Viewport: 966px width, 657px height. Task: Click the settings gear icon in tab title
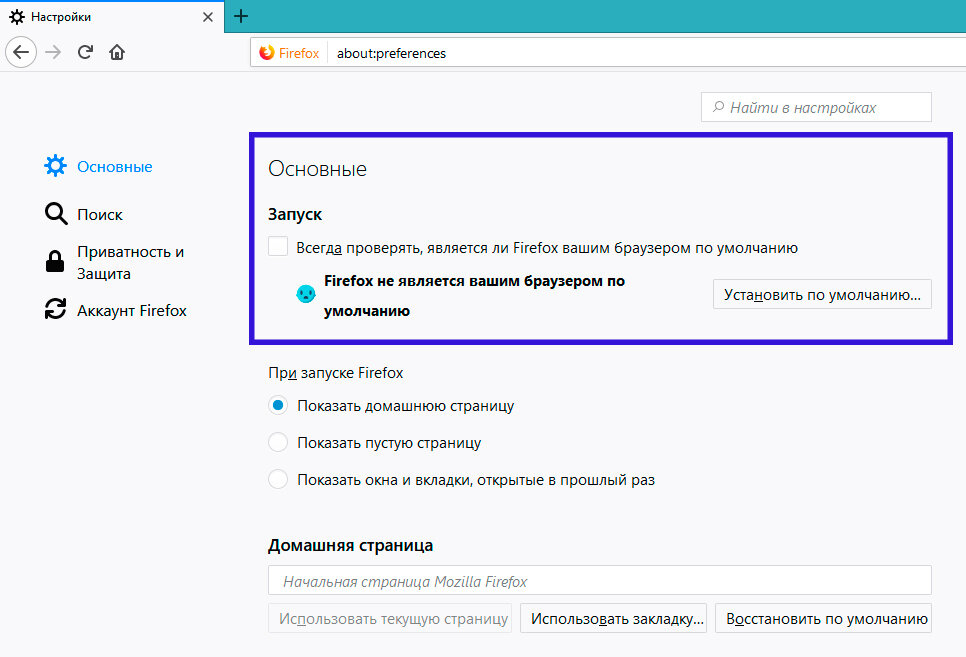tap(17, 17)
